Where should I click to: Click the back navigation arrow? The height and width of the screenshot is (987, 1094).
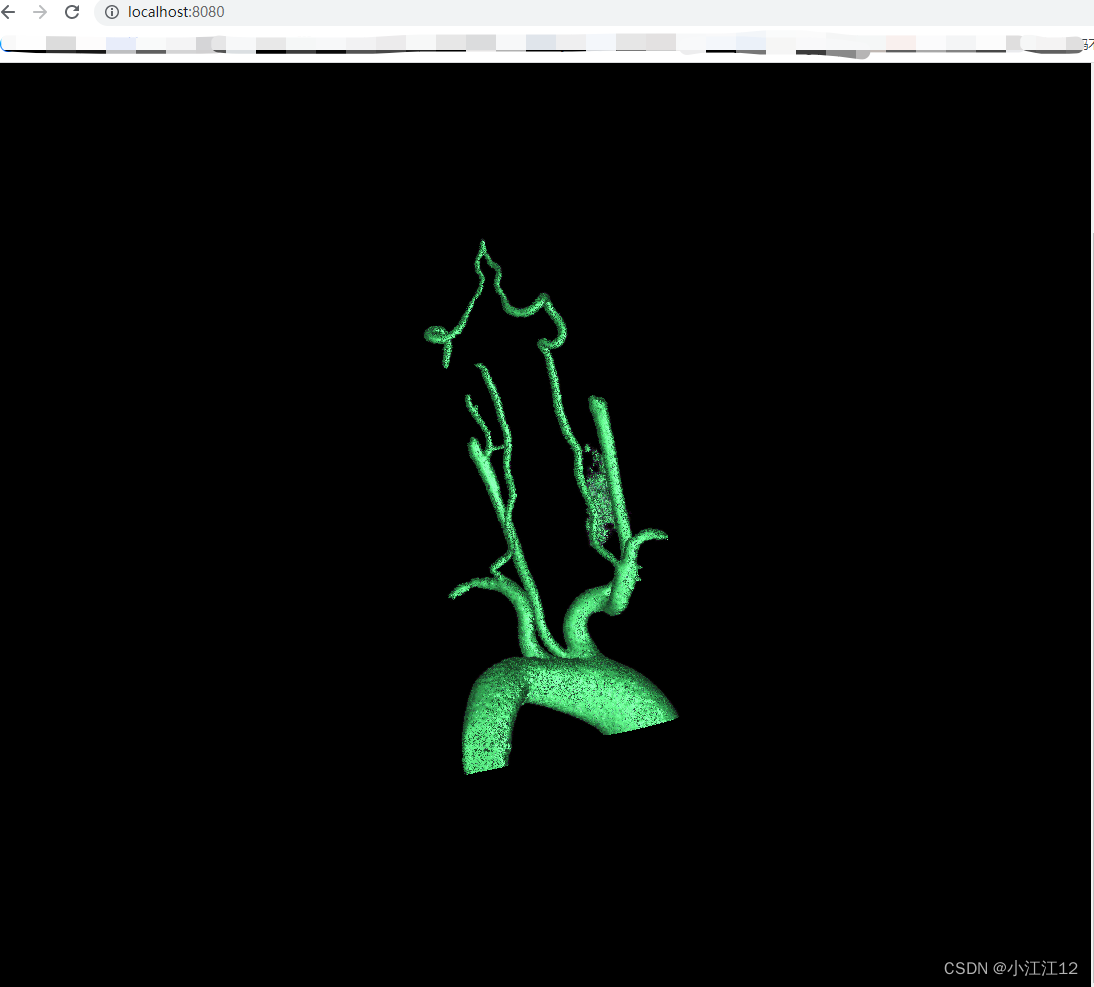[10, 12]
